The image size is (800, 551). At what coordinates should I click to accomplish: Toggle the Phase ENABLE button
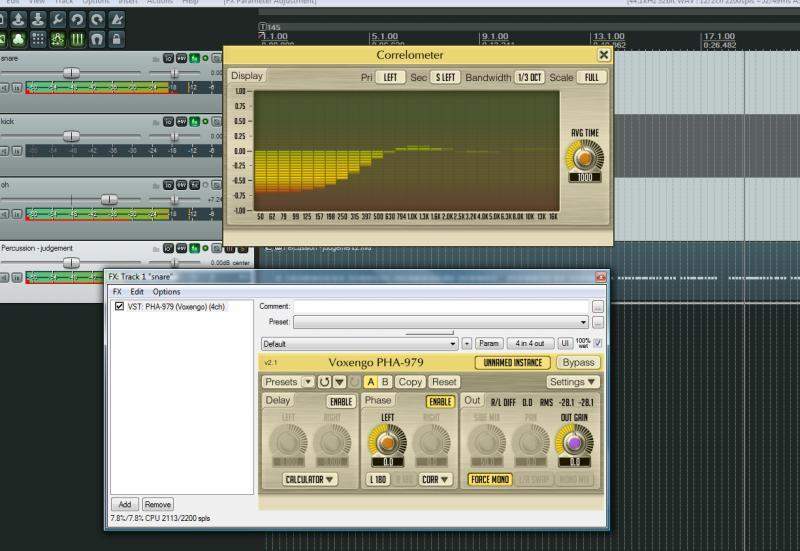click(440, 401)
